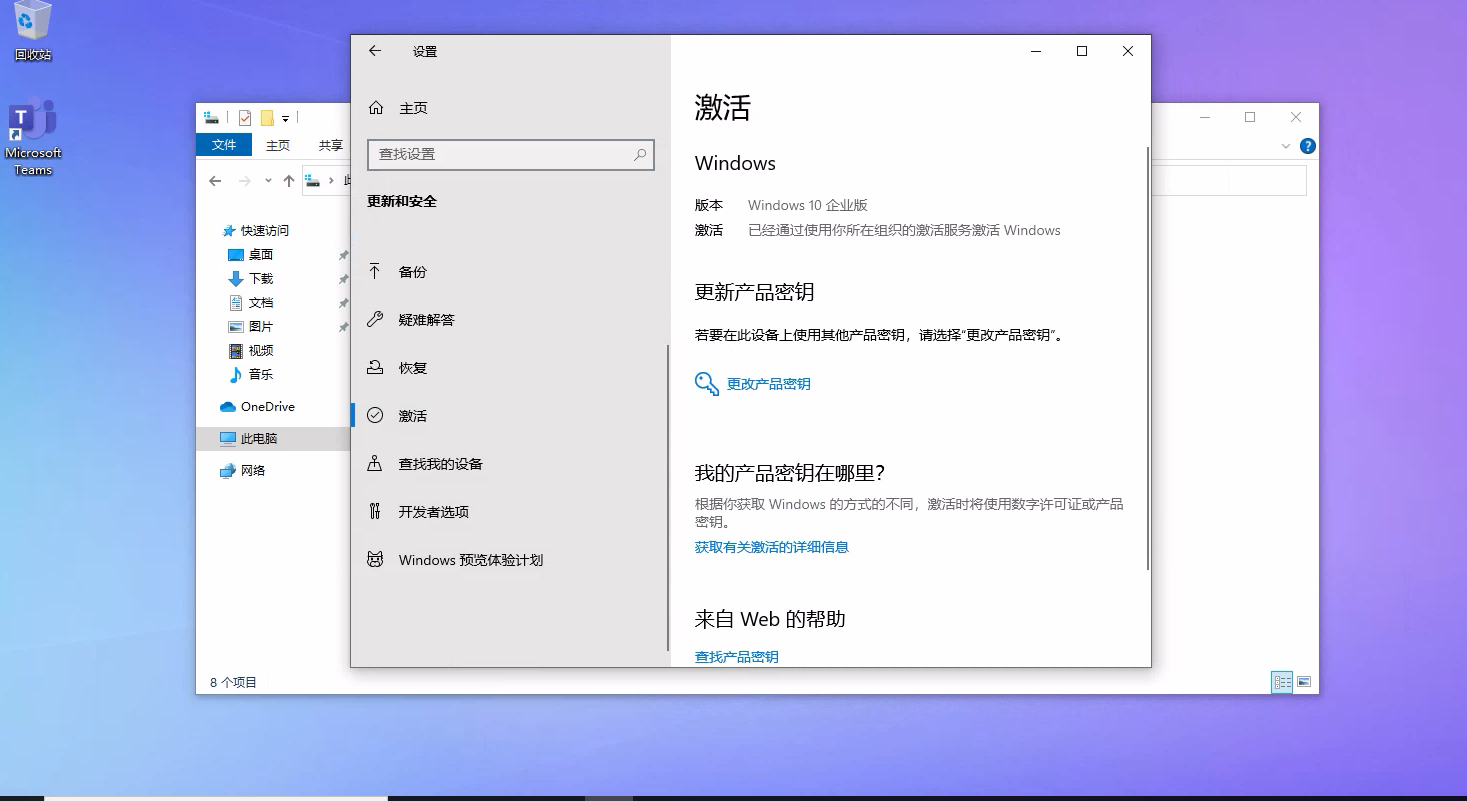Click the Explorer back navigation arrow

(x=215, y=181)
